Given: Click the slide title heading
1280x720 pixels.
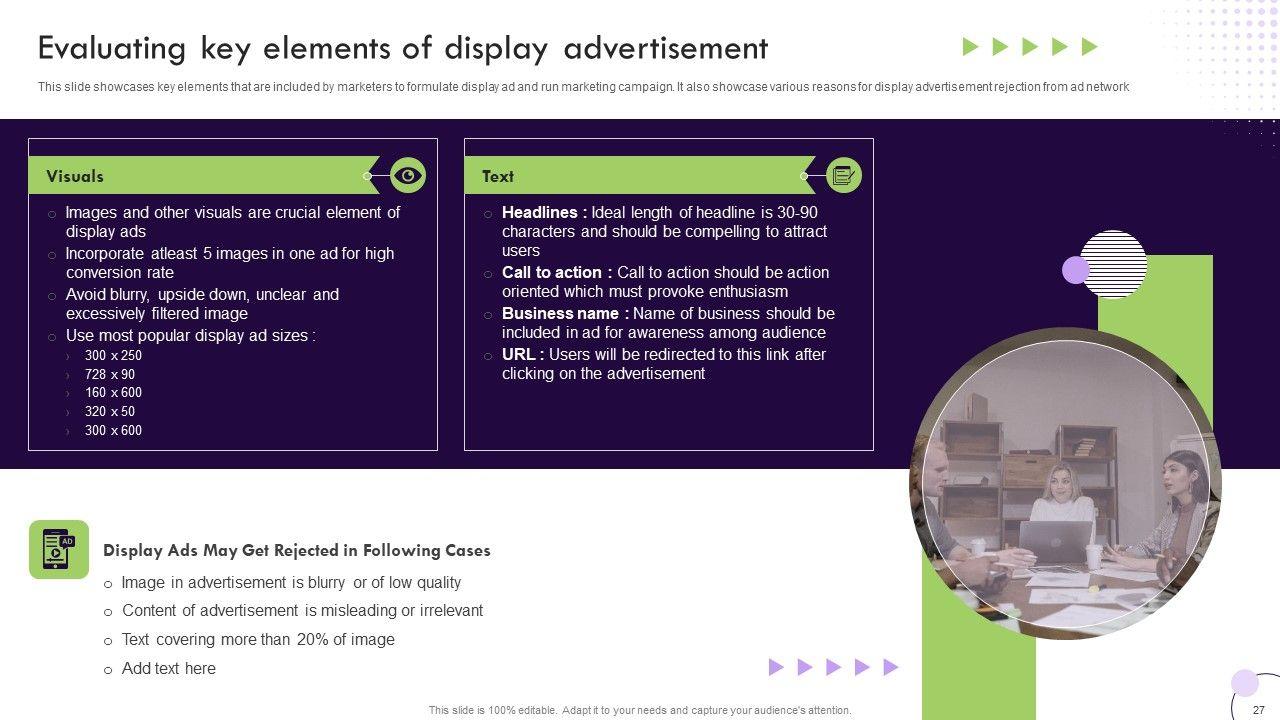Looking at the screenshot, I should click(x=402, y=48).
